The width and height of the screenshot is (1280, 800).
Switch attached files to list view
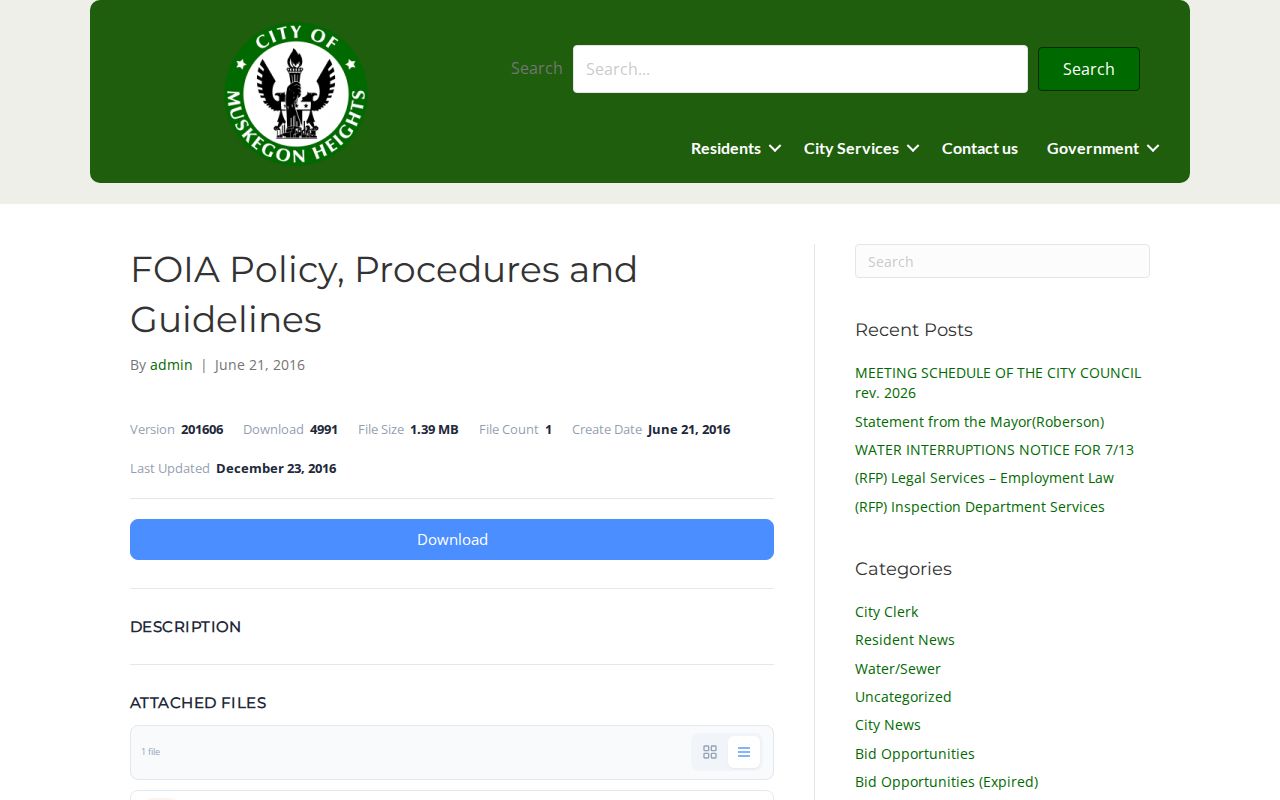(x=744, y=752)
